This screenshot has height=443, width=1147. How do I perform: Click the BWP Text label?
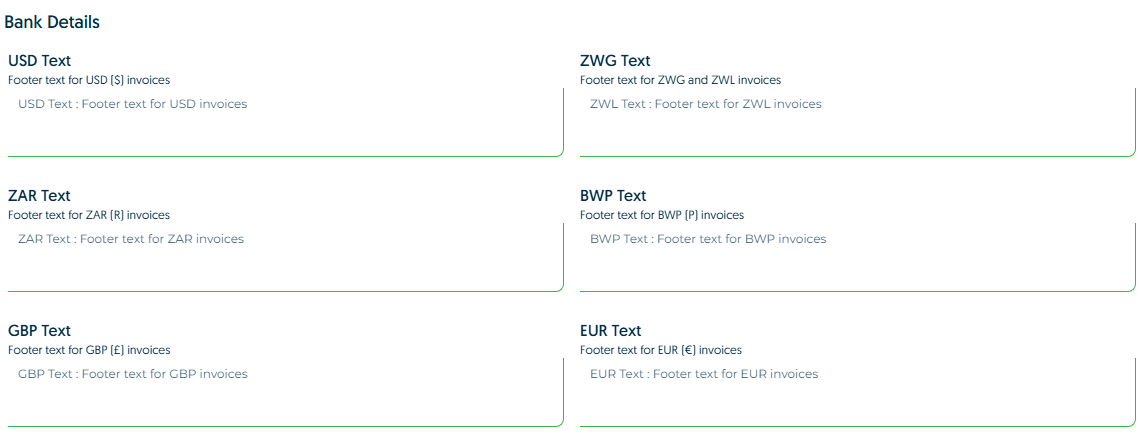[613, 196]
